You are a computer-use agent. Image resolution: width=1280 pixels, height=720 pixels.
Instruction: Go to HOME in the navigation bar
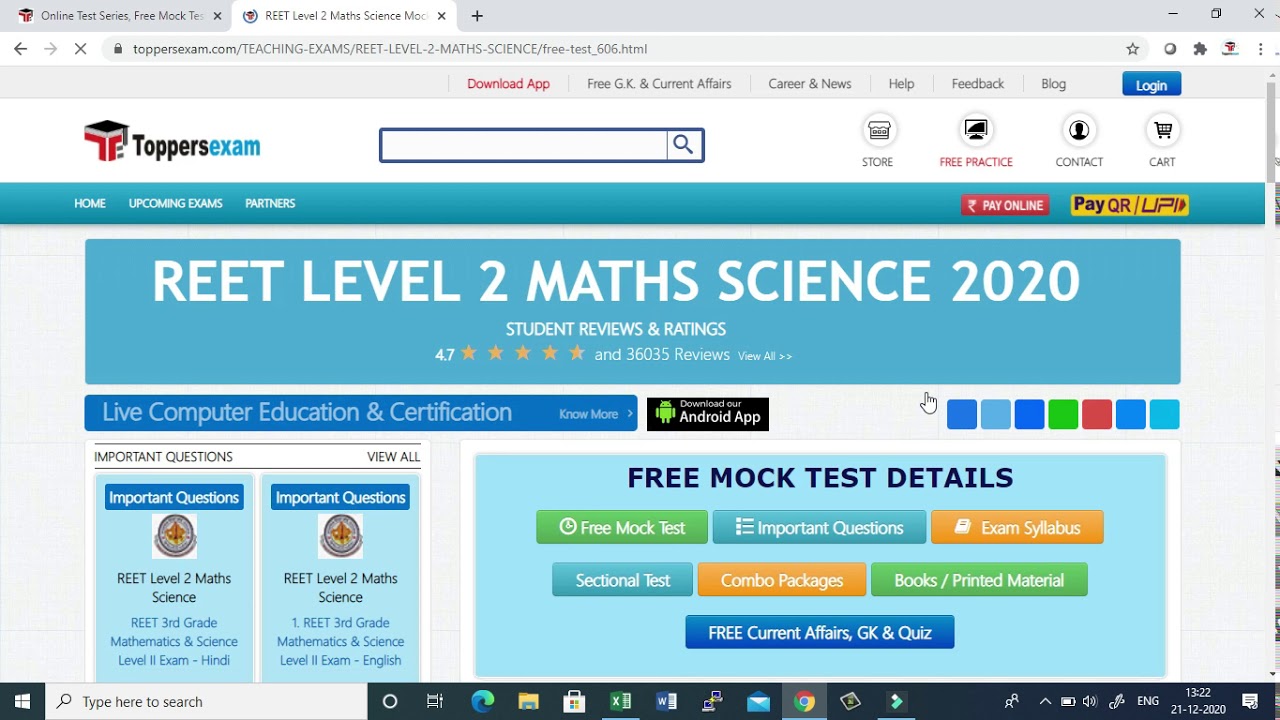click(x=90, y=203)
